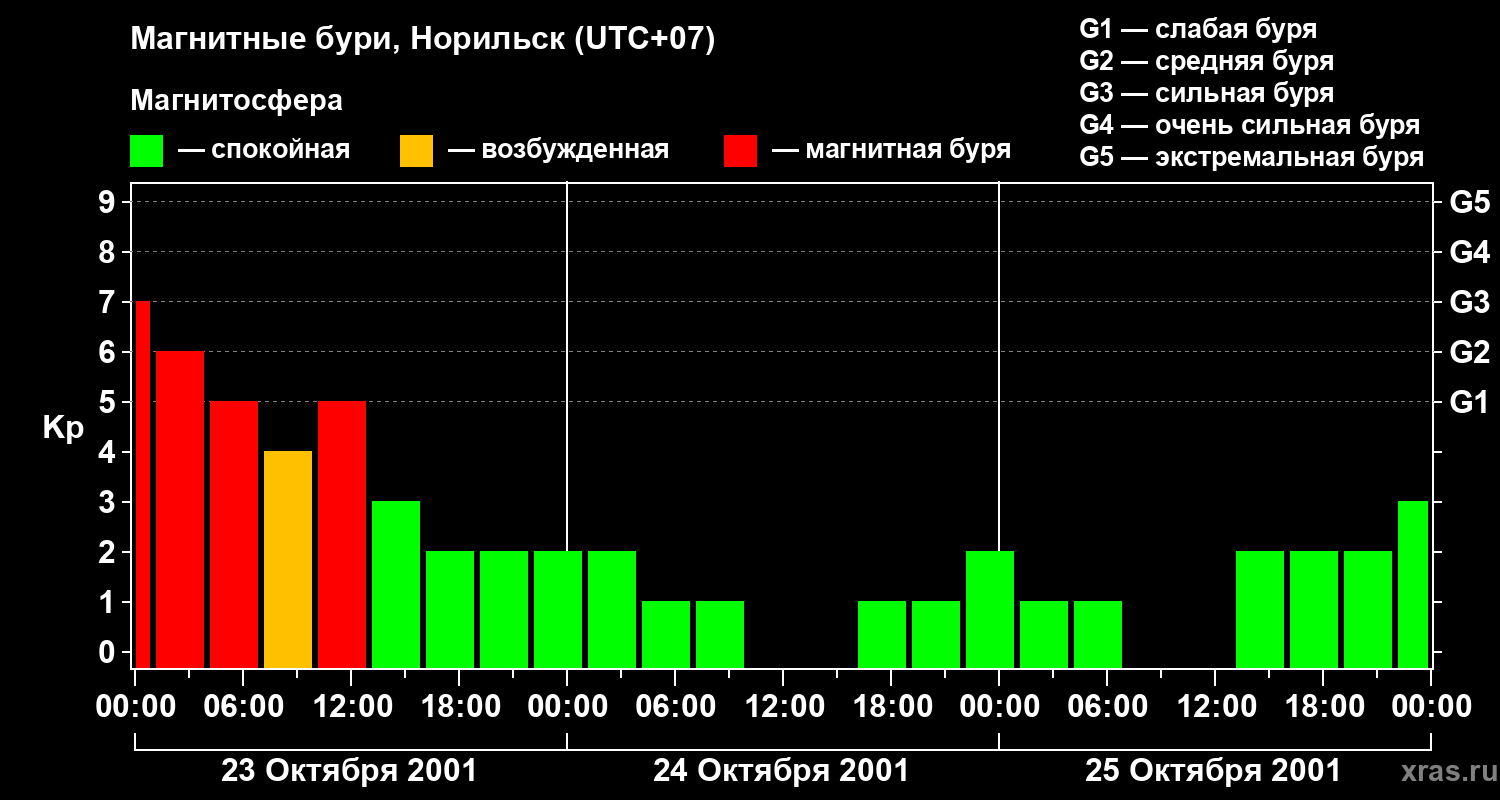1500x800 pixels.
Task: Select the green Kp 3 bar on 23 Октября
Action: 396,584
